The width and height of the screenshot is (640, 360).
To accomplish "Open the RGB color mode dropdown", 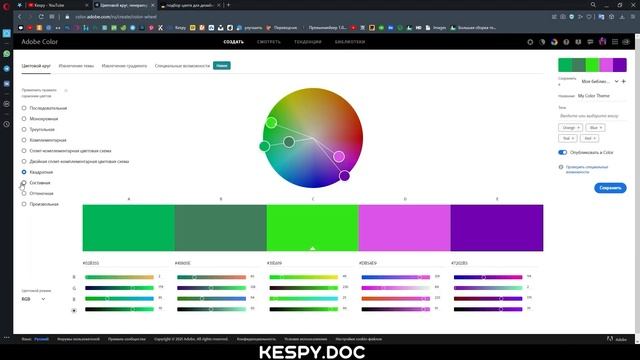I will click(33, 299).
